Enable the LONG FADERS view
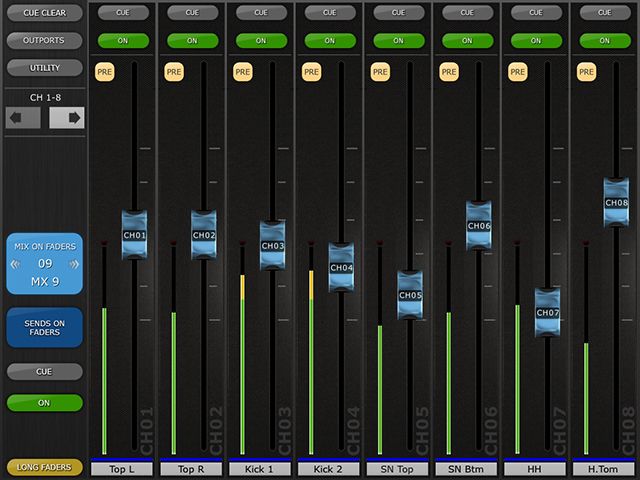This screenshot has width=640, height=480. pyautogui.click(x=44, y=467)
